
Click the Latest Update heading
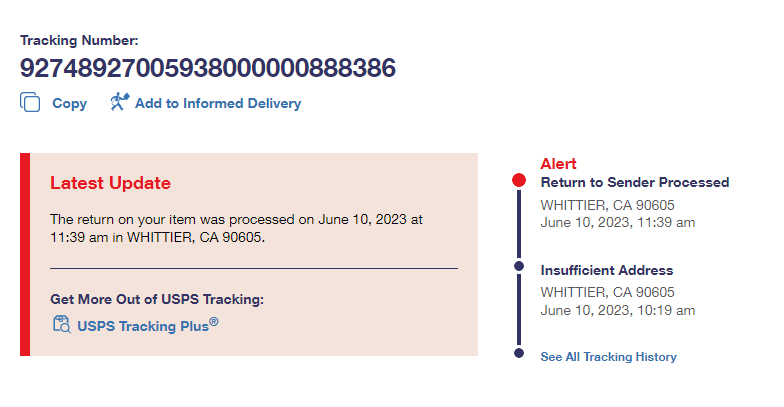pyautogui.click(x=110, y=183)
